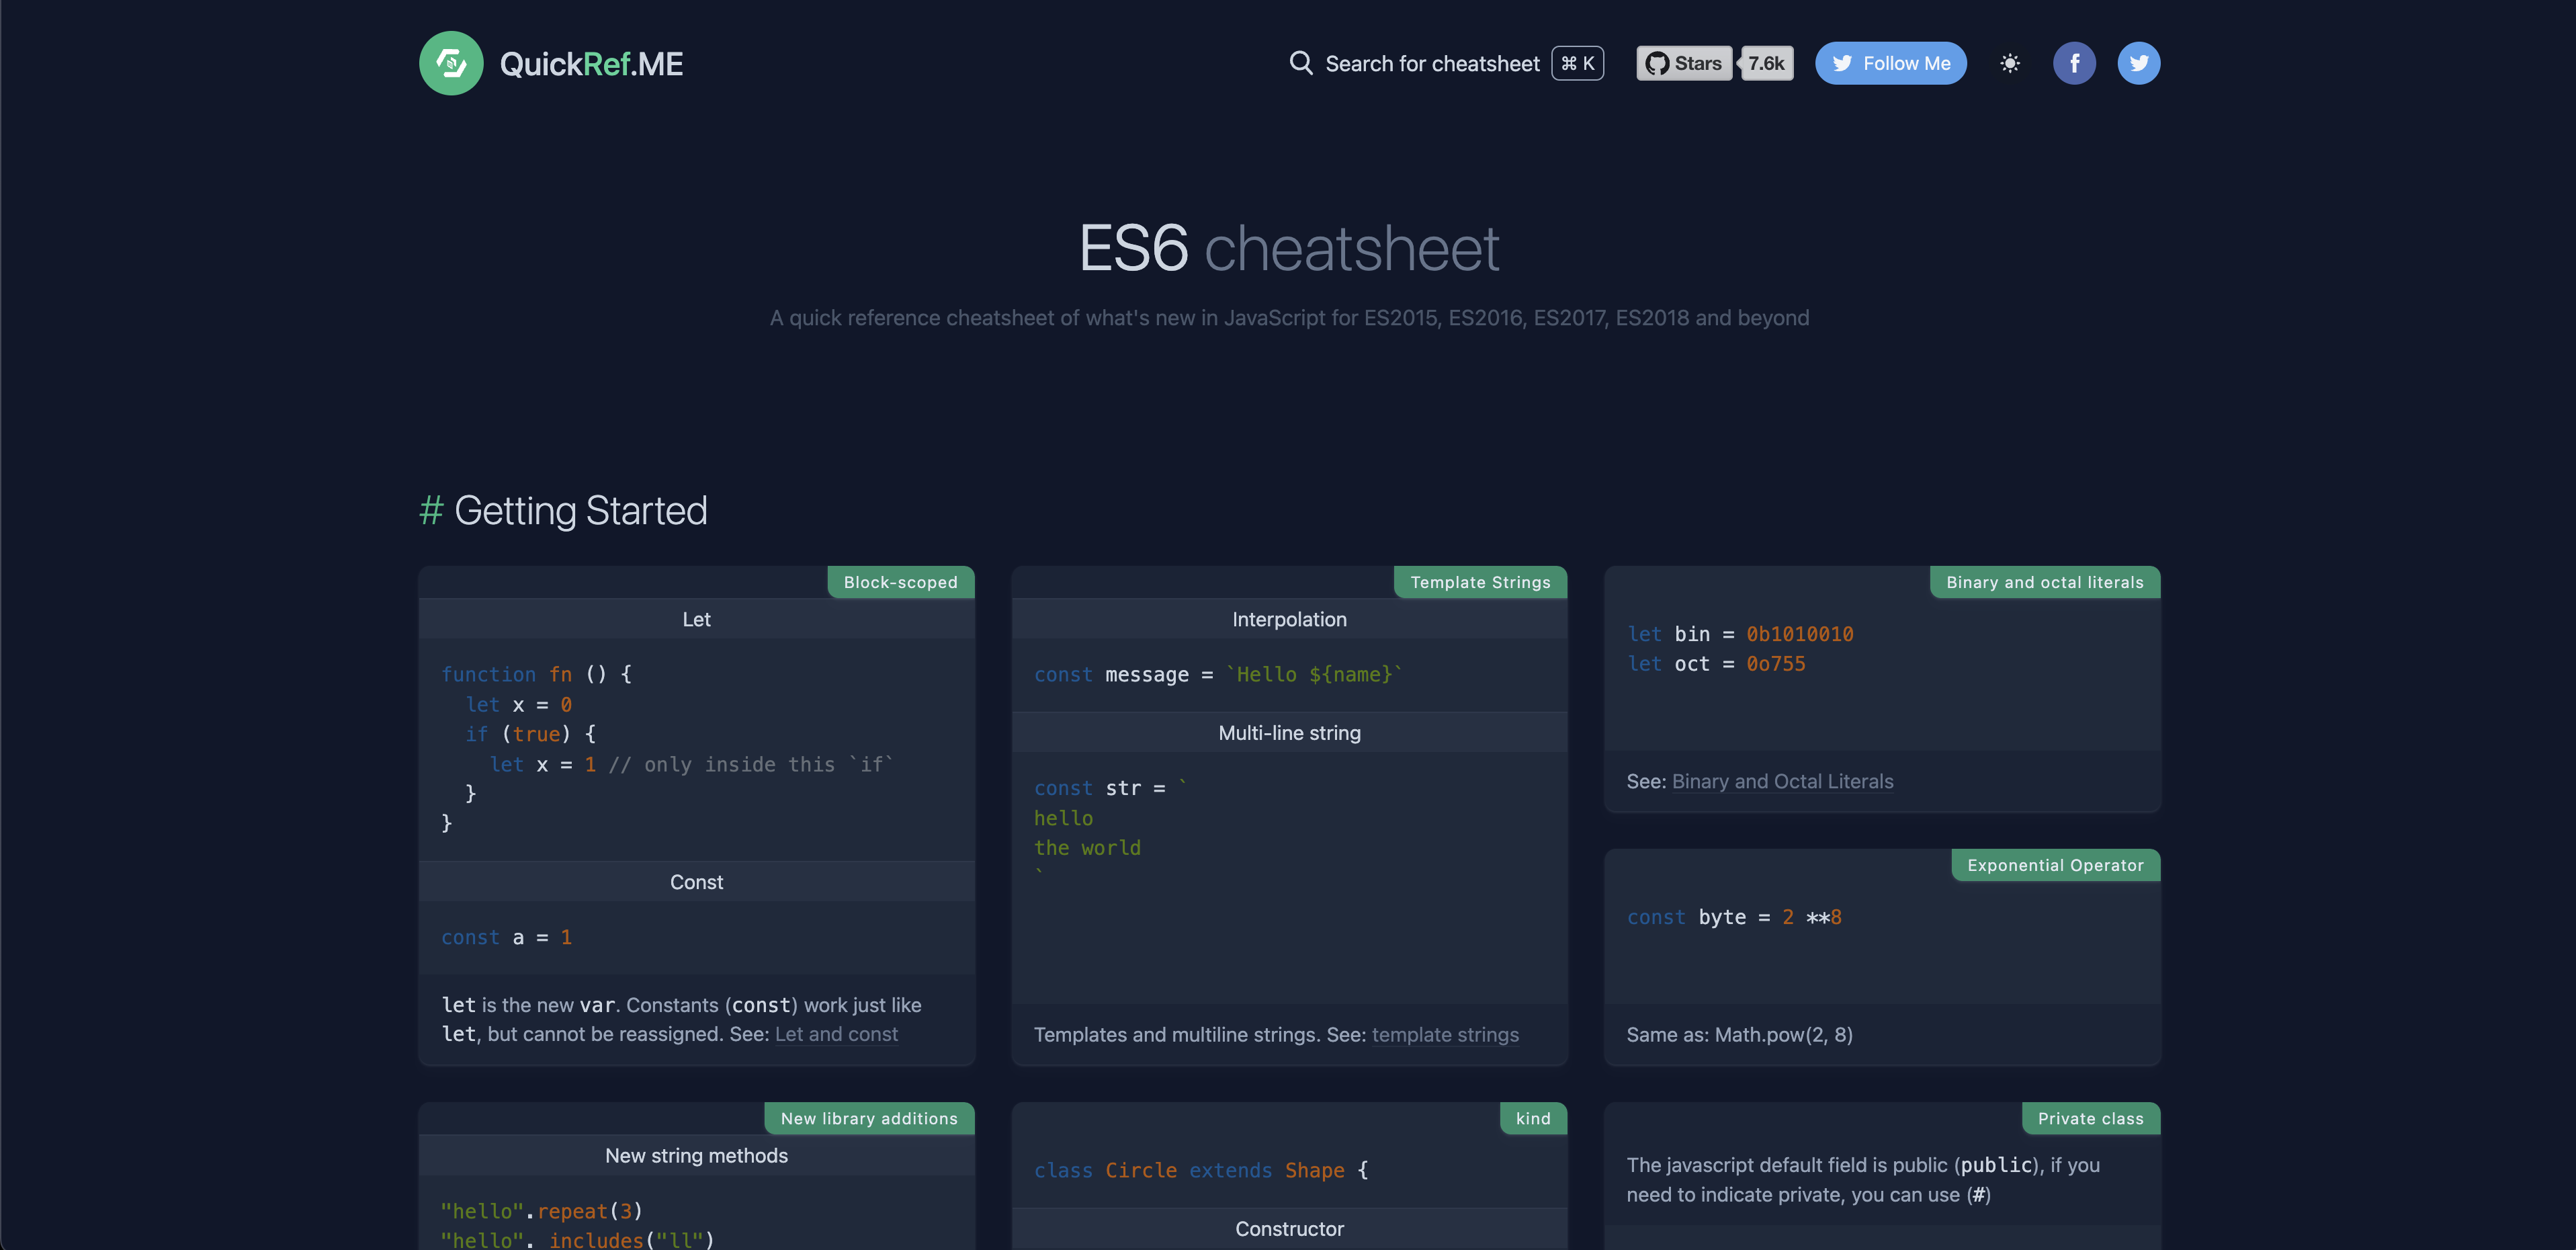Click the QuickRef.ME green logo icon
Image resolution: width=2576 pixels, height=1250 pixels.
click(x=451, y=63)
